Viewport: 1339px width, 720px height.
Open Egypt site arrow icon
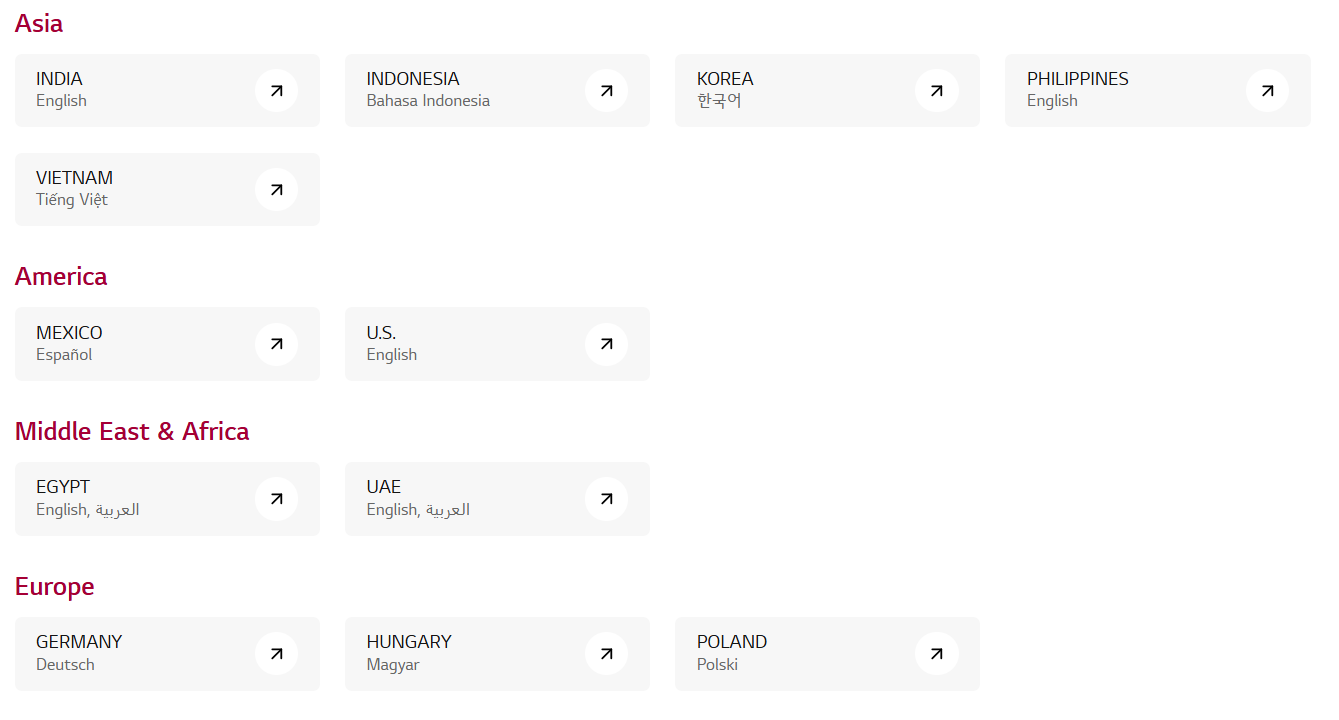[276, 499]
